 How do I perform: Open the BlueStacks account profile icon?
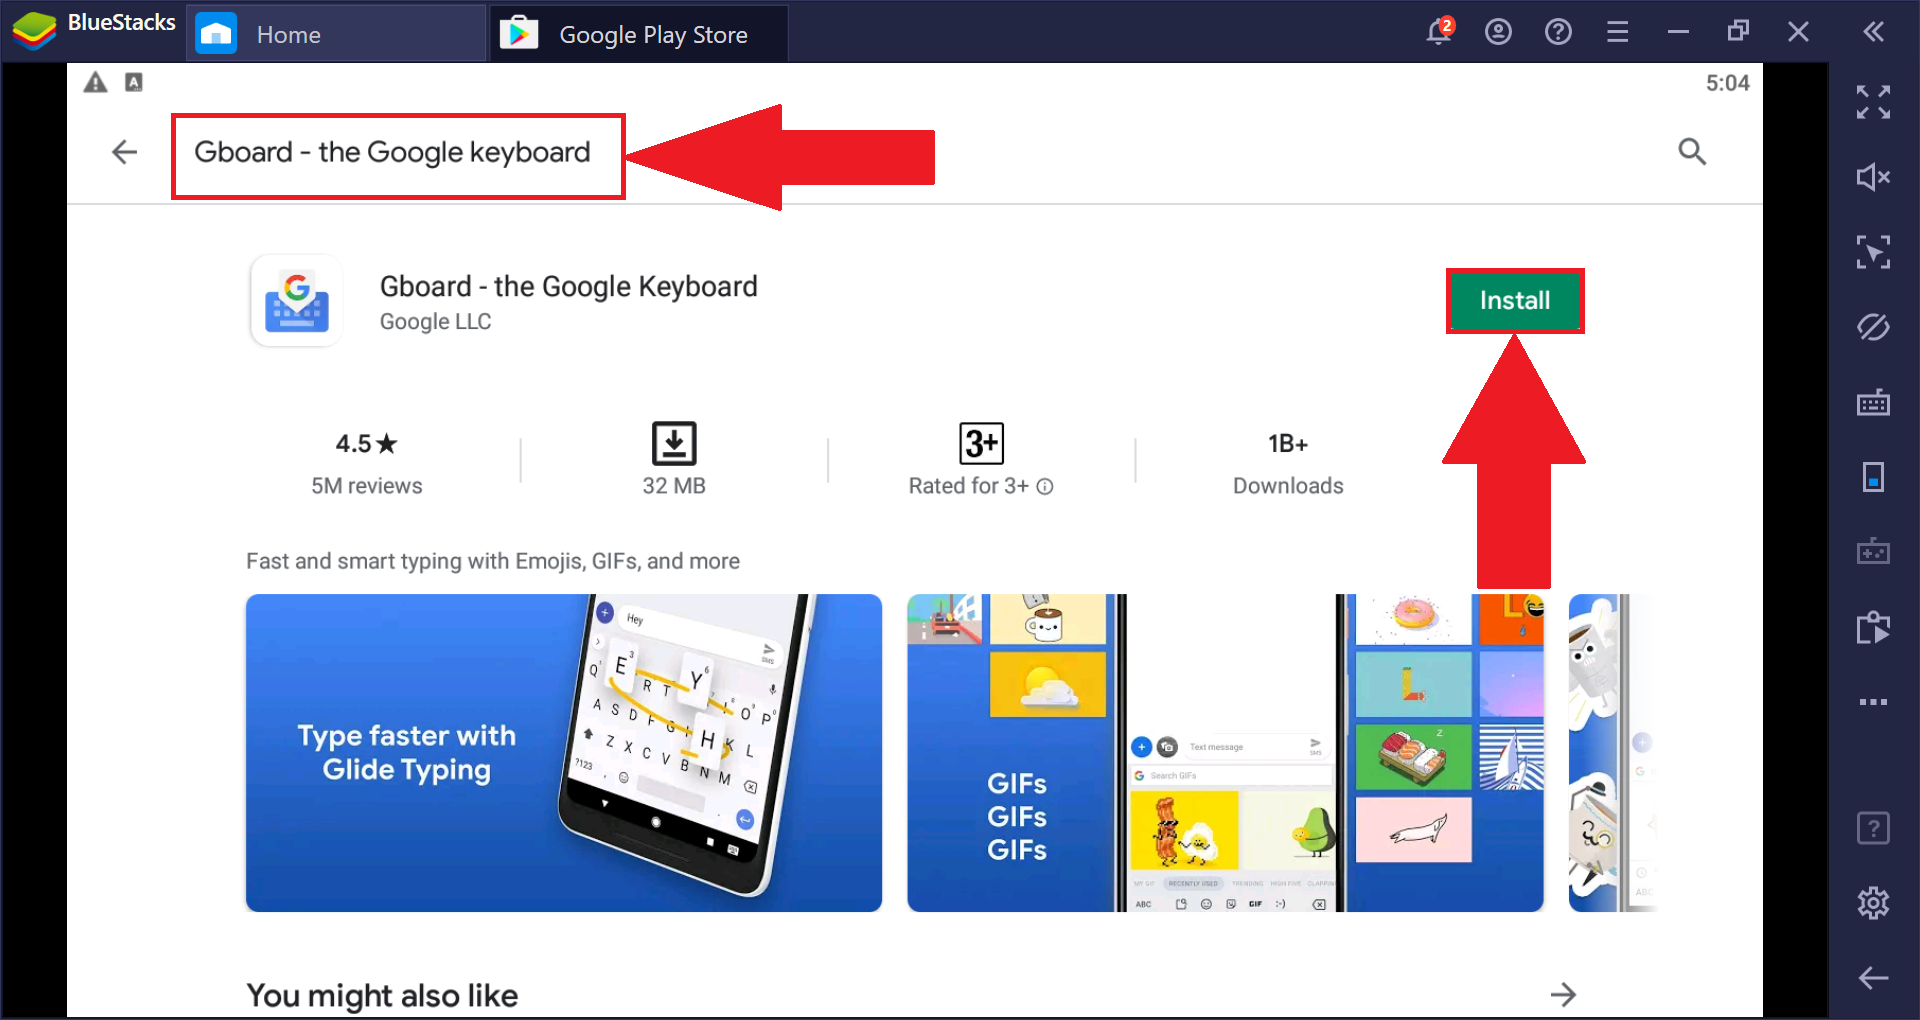(x=1498, y=32)
